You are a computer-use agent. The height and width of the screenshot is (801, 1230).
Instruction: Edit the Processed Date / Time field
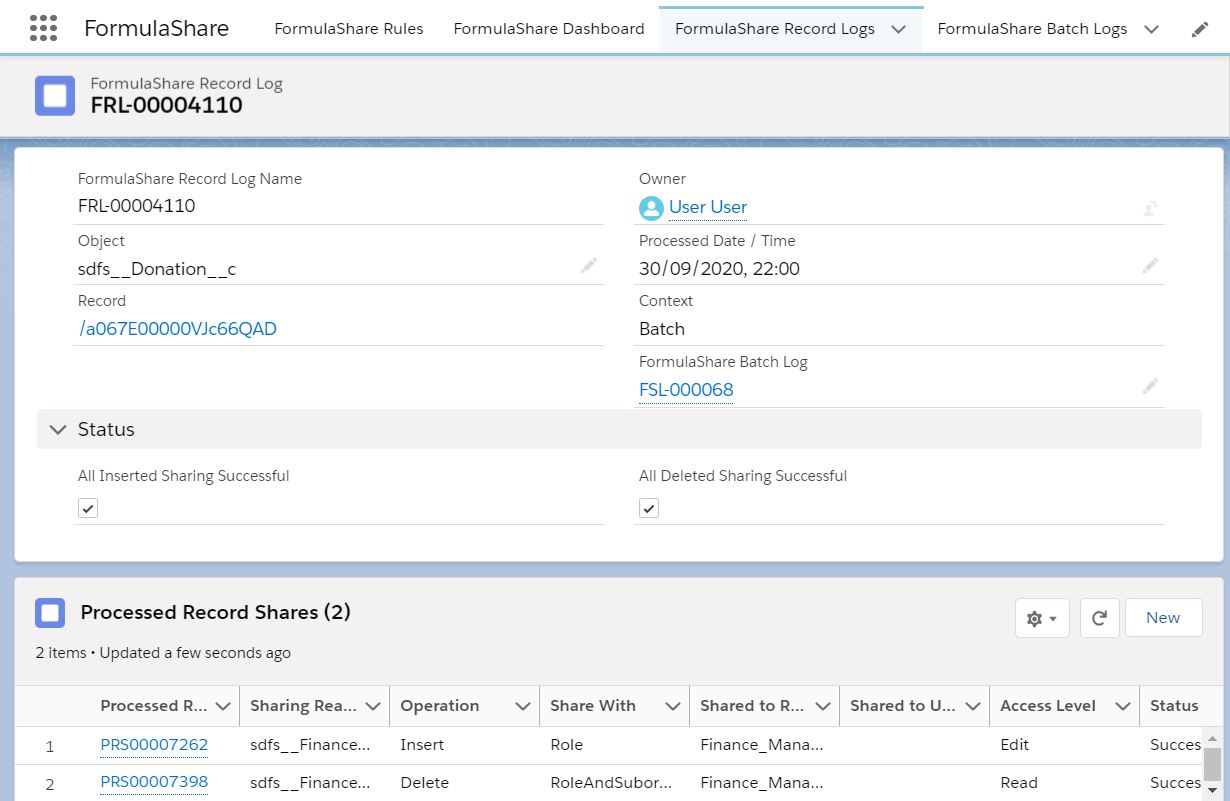(x=1150, y=266)
